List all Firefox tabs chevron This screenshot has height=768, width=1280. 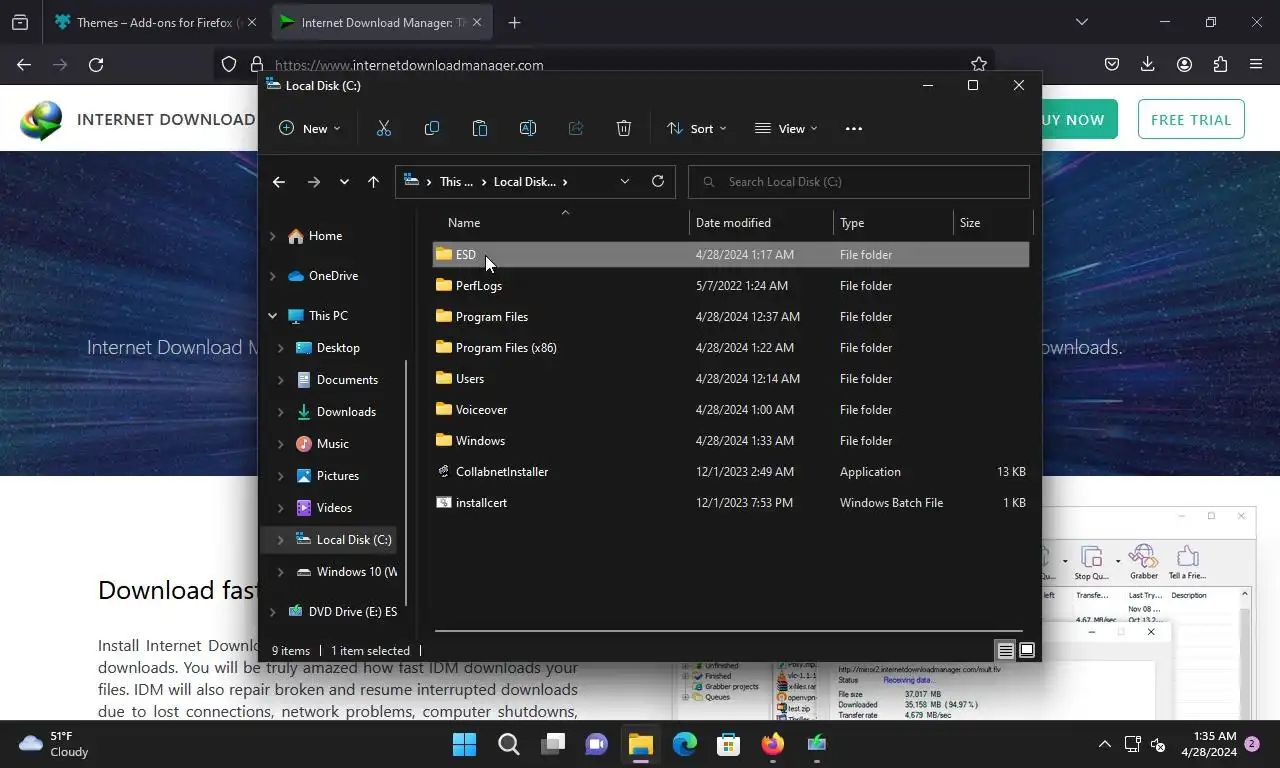point(1081,22)
